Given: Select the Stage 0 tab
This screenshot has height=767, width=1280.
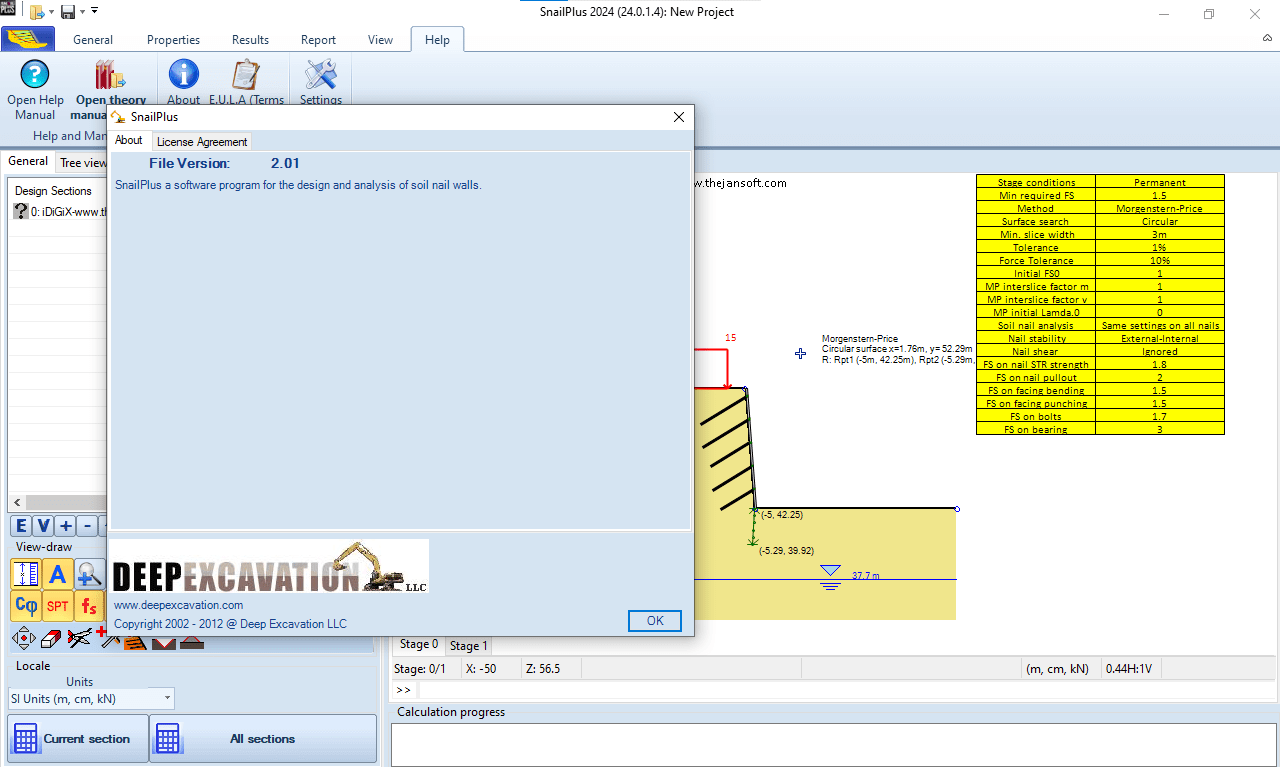Looking at the screenshot, I should (x=419, y=645).
